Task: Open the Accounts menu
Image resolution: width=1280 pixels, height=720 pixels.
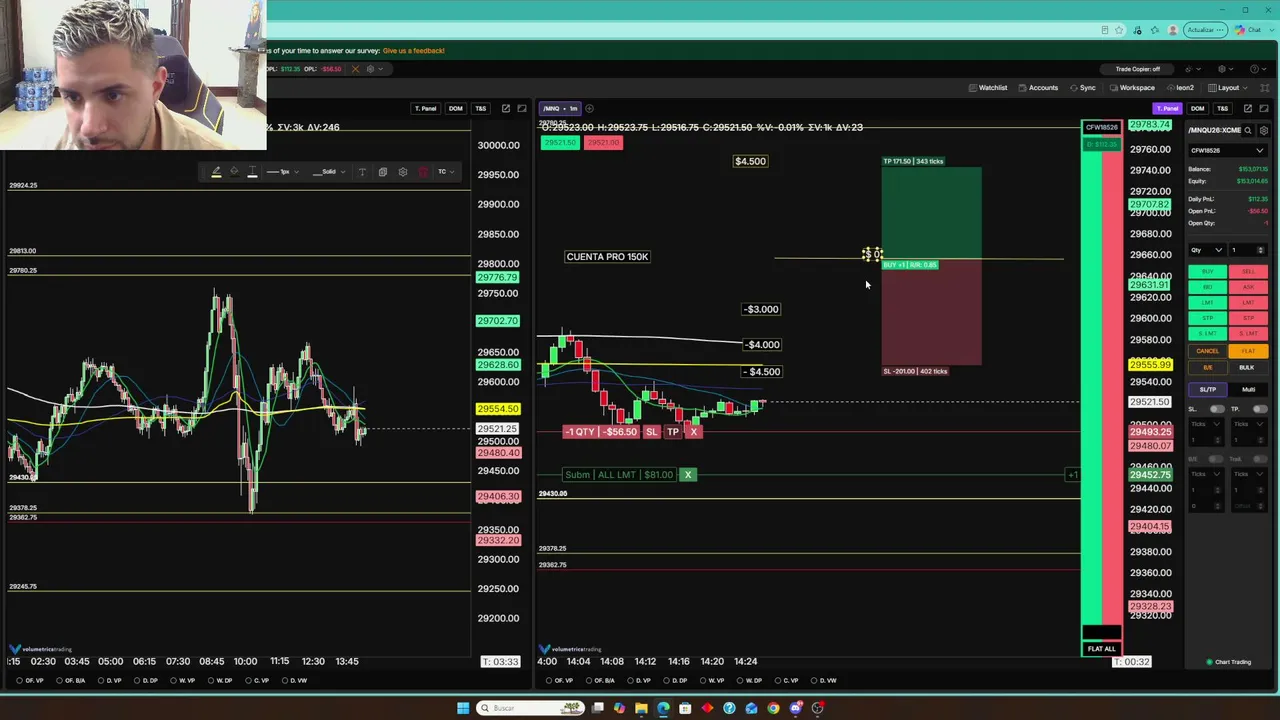Action: coord(1038,88)
